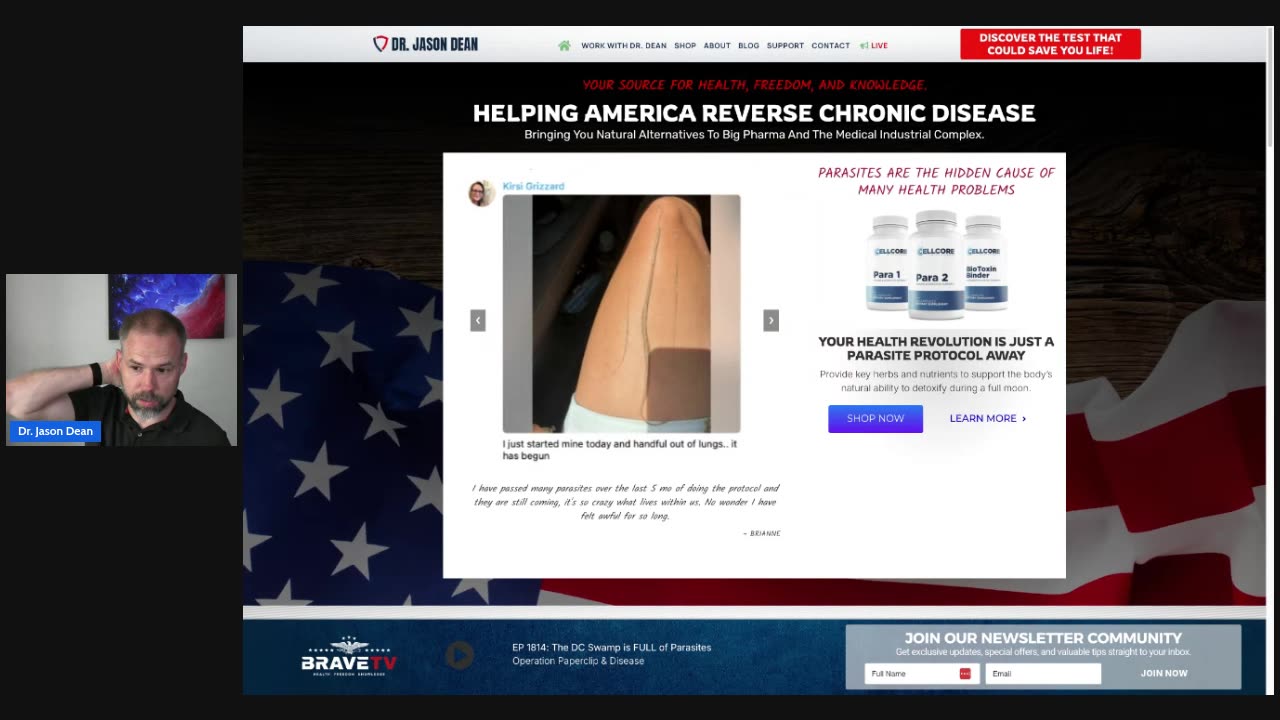Screen dimensions: 1280x720
Task: Click the green home icon in navigation
Action: (564, 45)
